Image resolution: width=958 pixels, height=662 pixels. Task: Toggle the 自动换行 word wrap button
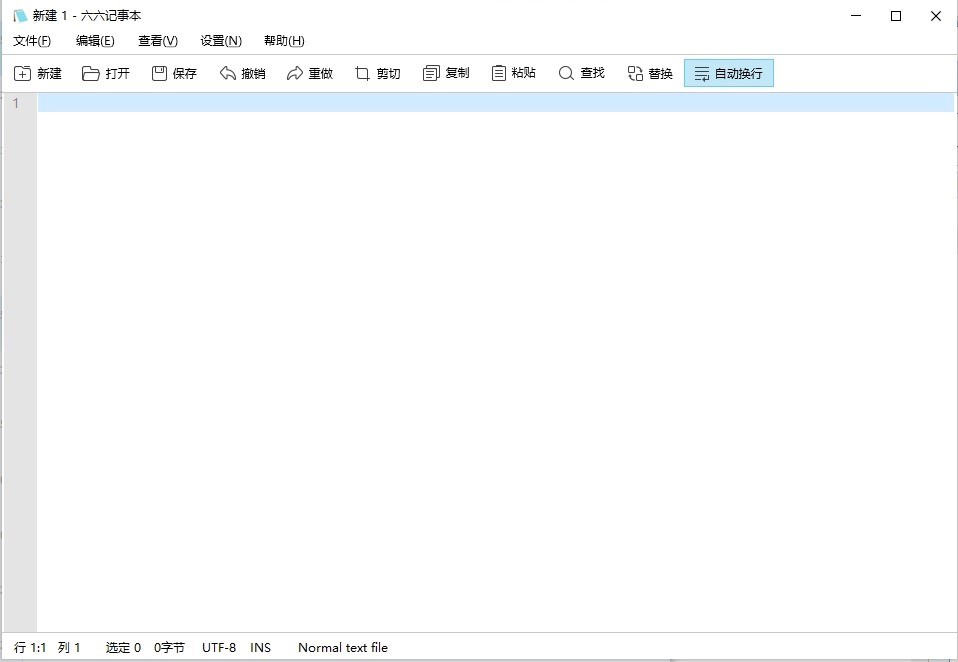[x=728, y=73]
